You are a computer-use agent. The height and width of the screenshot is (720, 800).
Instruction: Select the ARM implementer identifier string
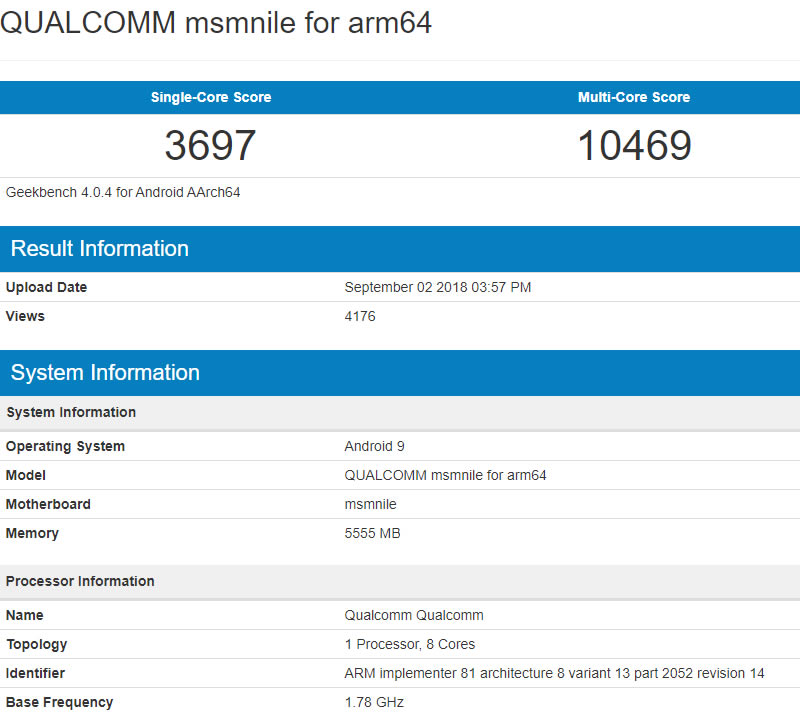(x=554, y=673)
